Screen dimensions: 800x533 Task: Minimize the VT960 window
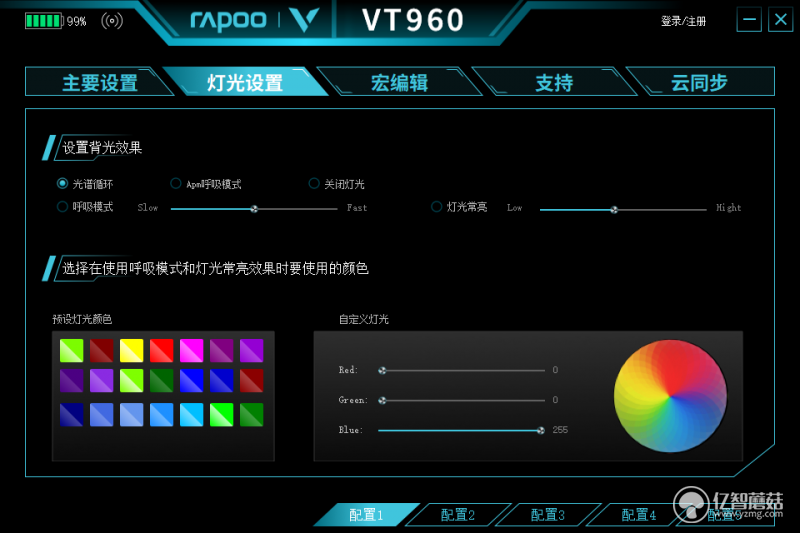pos(749,20)
